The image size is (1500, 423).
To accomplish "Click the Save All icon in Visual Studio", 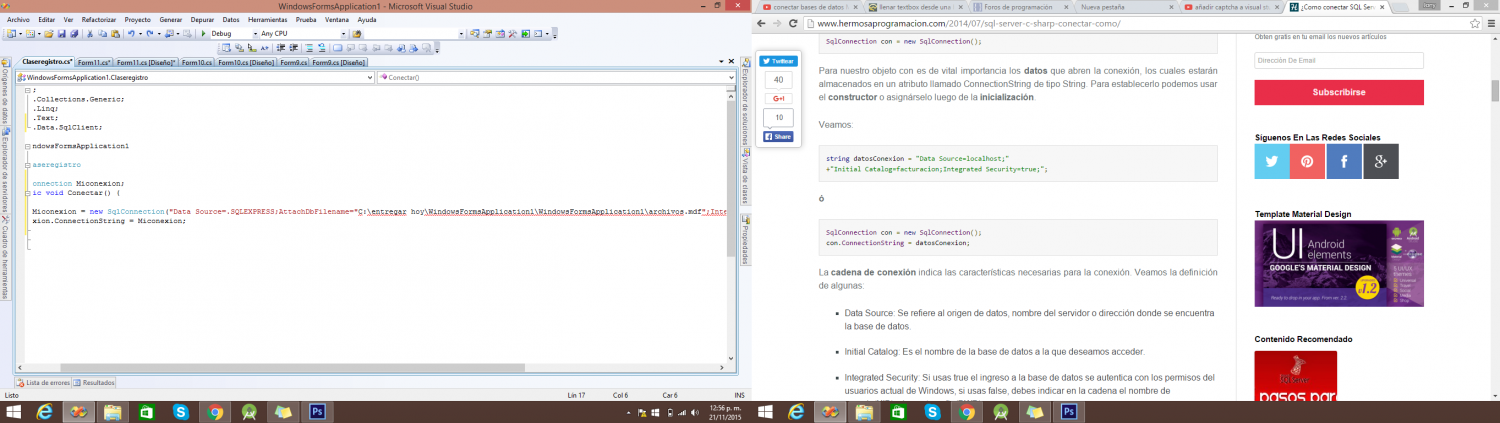I will 74,34.
